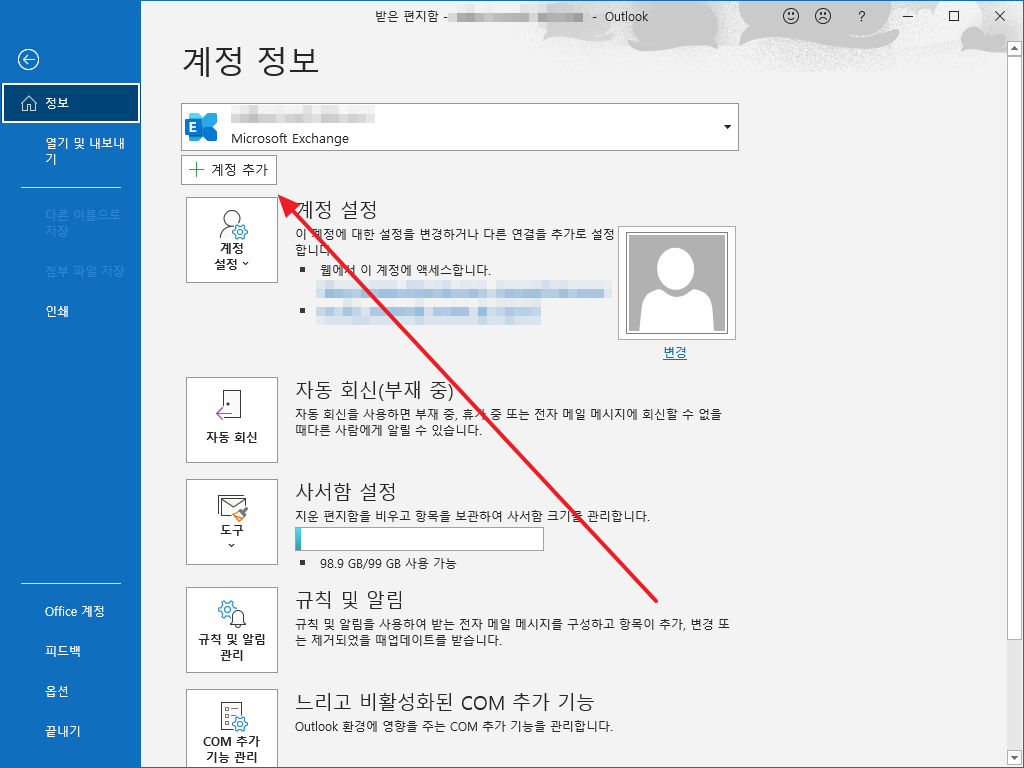This screenshot has width=1024, height=768.
Task: Click the mailbox storage usage bar
Action: 419,539
